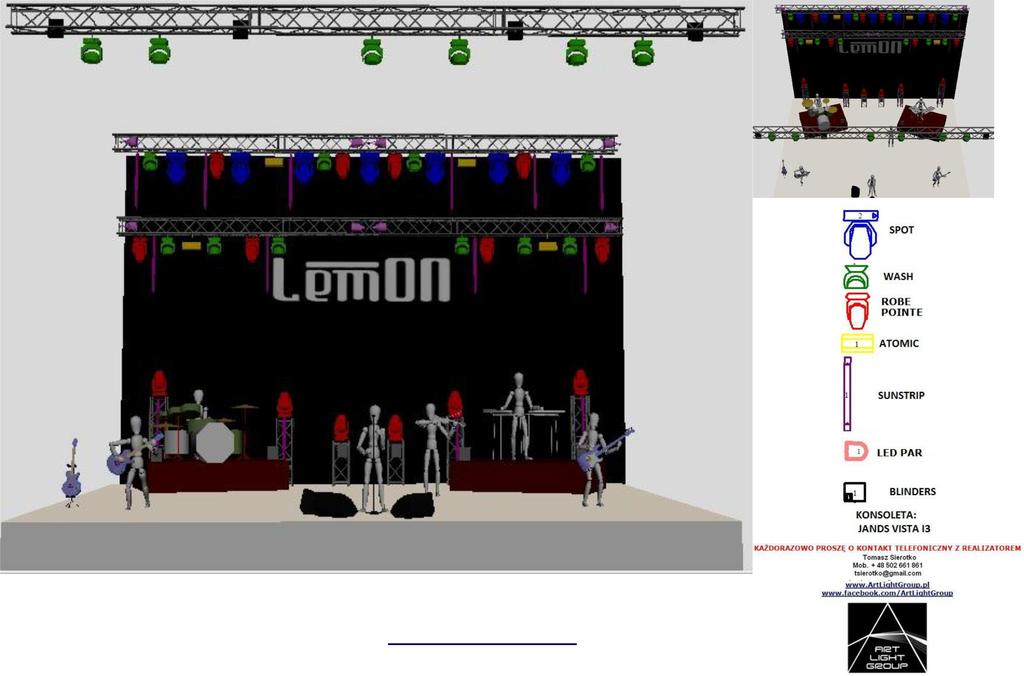Viewport: 1024px width, 676px height.
Task: Click the purple SUNSTRIP legend icon
Action: click(847, 394)
